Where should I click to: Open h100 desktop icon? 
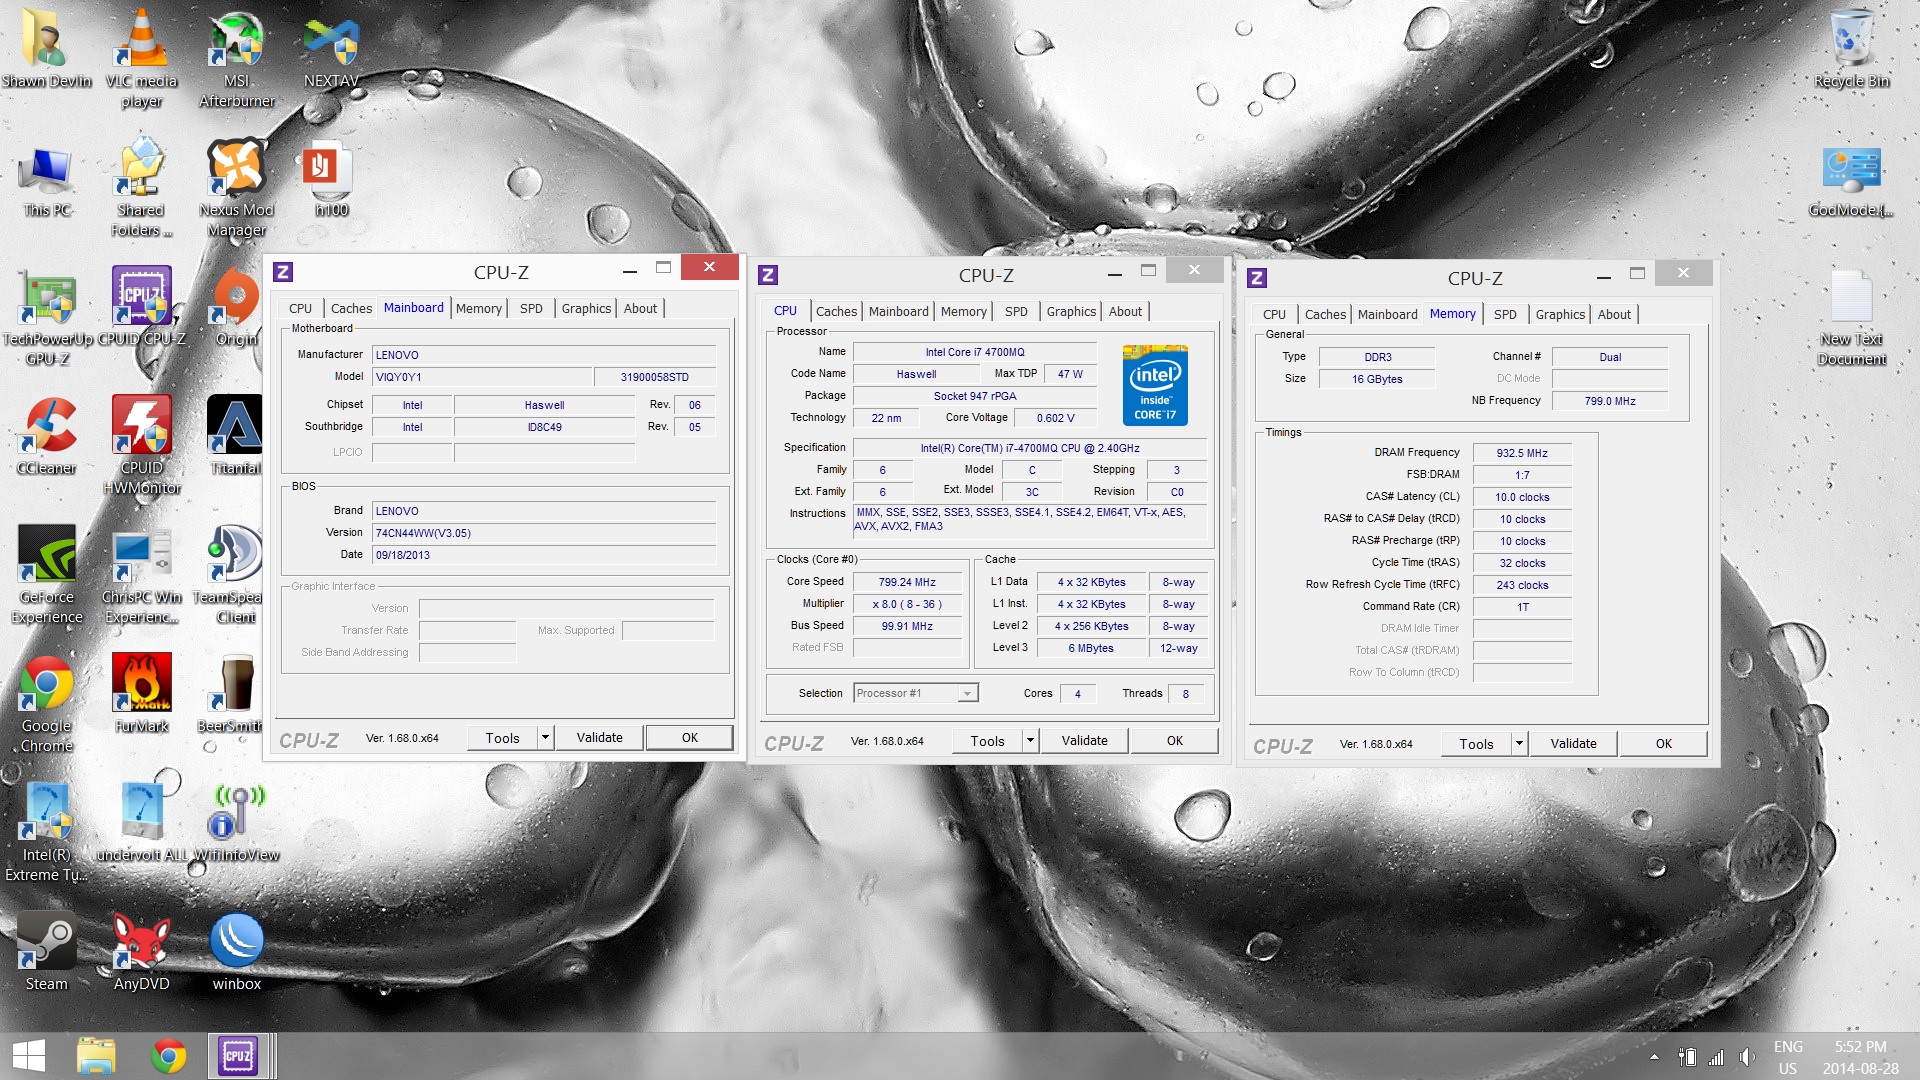[x=331, y=180]
